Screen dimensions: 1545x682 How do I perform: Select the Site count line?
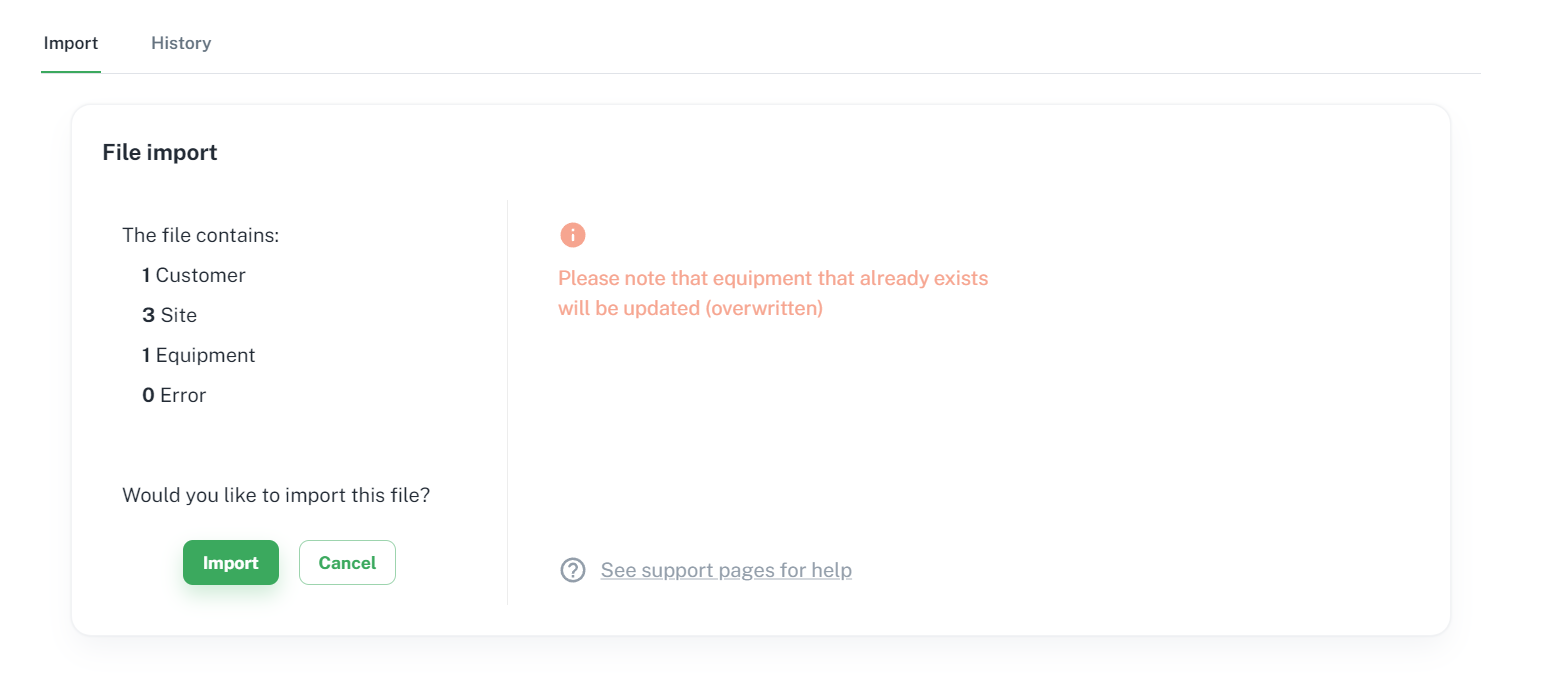click(170, 315)
